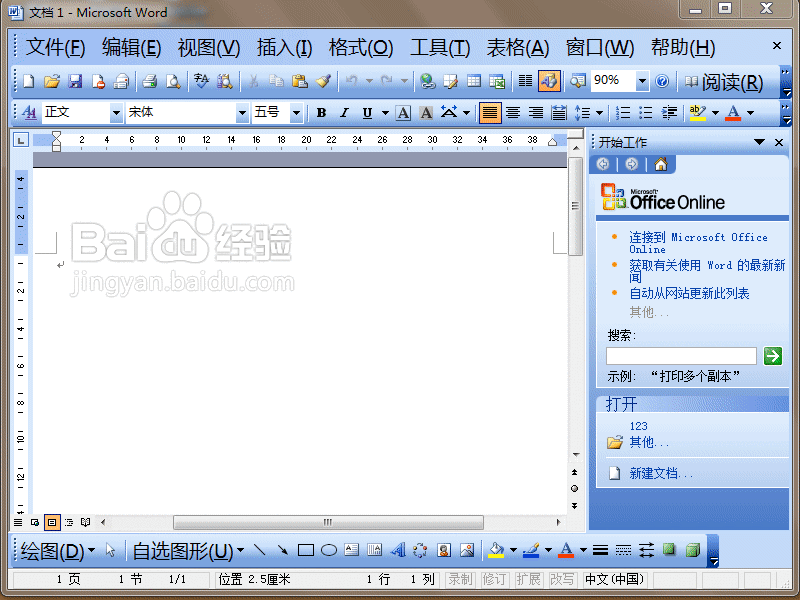The height and width of the screenshot is (600, 800).
Task: Open the style 正文 dropdown
Action: [x=116, y=112]
